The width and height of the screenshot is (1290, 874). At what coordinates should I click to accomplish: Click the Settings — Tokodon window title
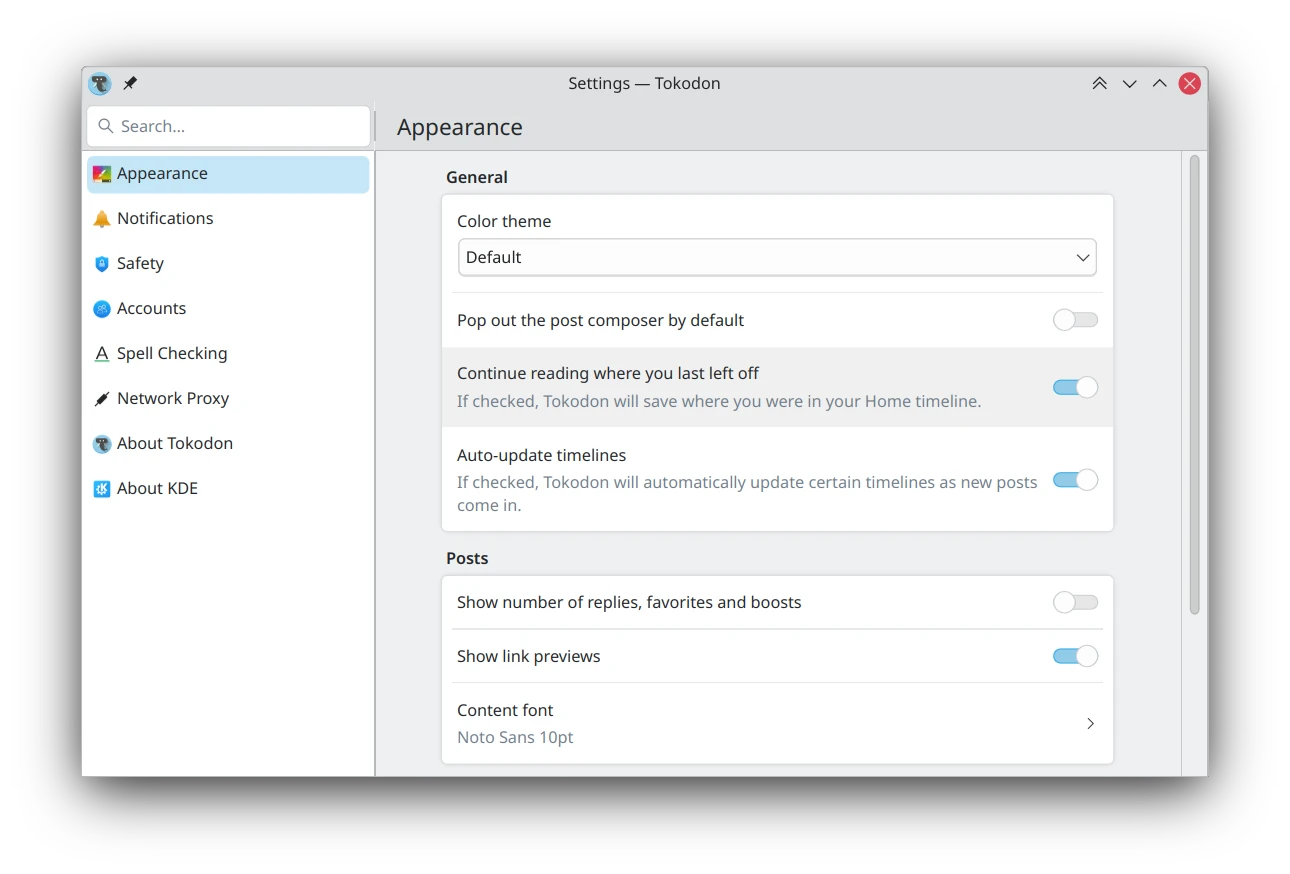pyautogui.click(x=644, y=84)
